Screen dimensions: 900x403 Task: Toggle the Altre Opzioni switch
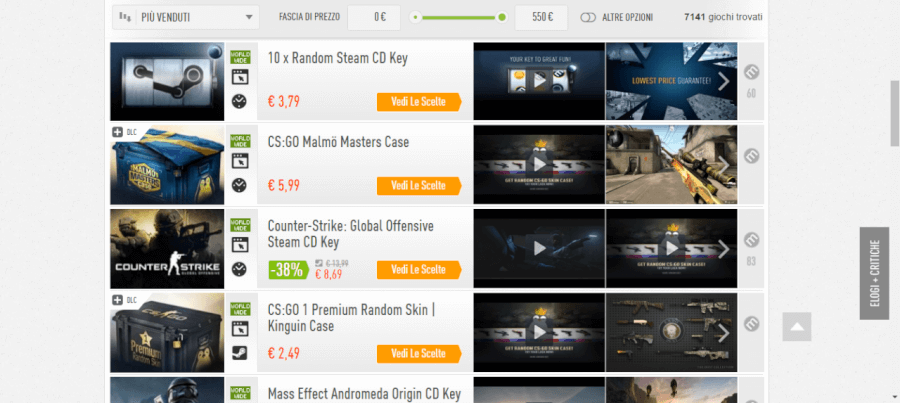tap(588, 18)
